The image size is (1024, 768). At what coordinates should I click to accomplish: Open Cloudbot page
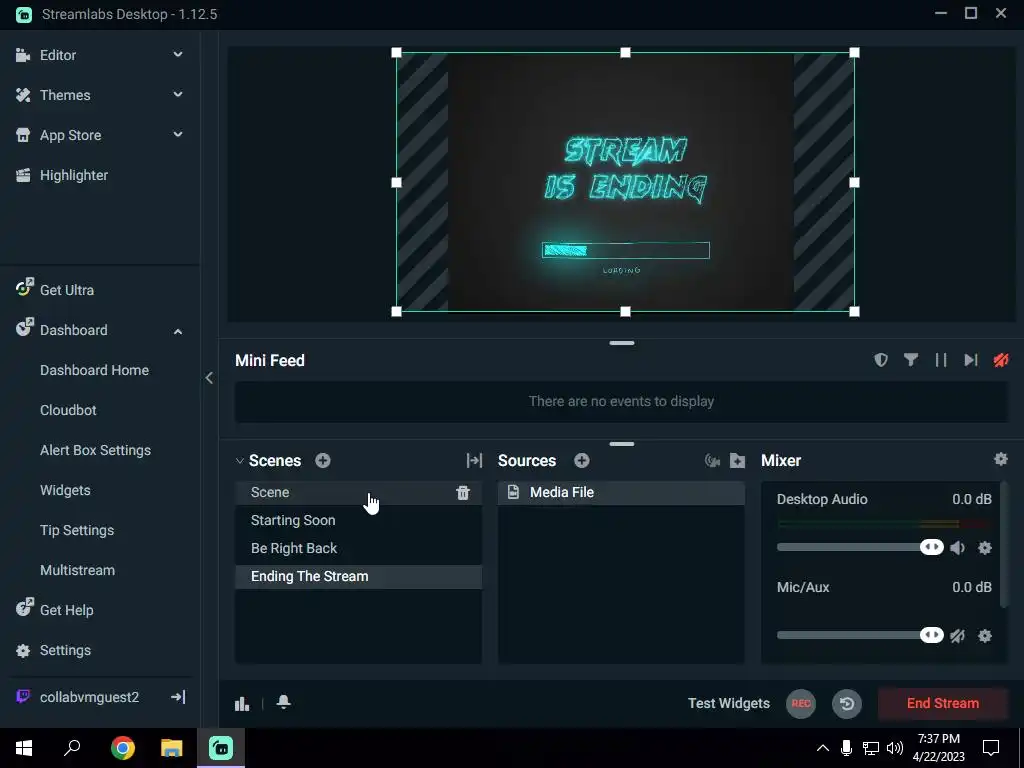(68, 410)
